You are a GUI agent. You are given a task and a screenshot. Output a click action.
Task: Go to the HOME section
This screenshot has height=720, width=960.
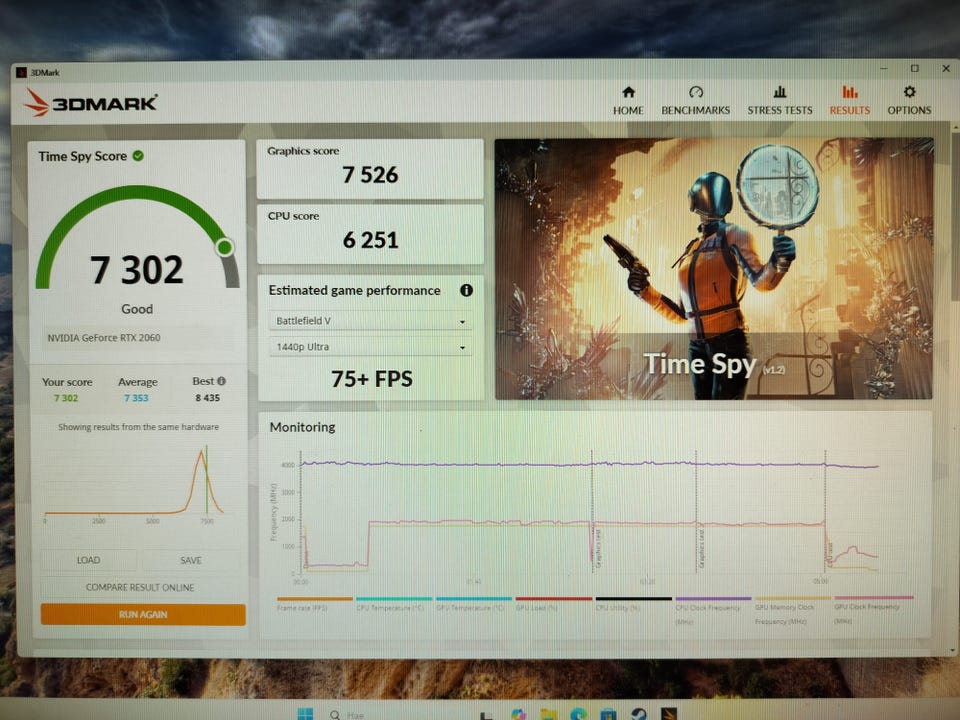pyautogui.click(x=628, y=101)
